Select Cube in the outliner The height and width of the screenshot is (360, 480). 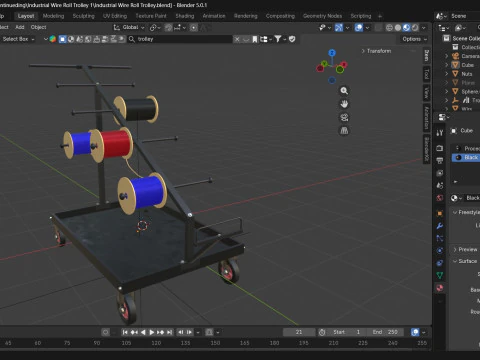point(467,65)
